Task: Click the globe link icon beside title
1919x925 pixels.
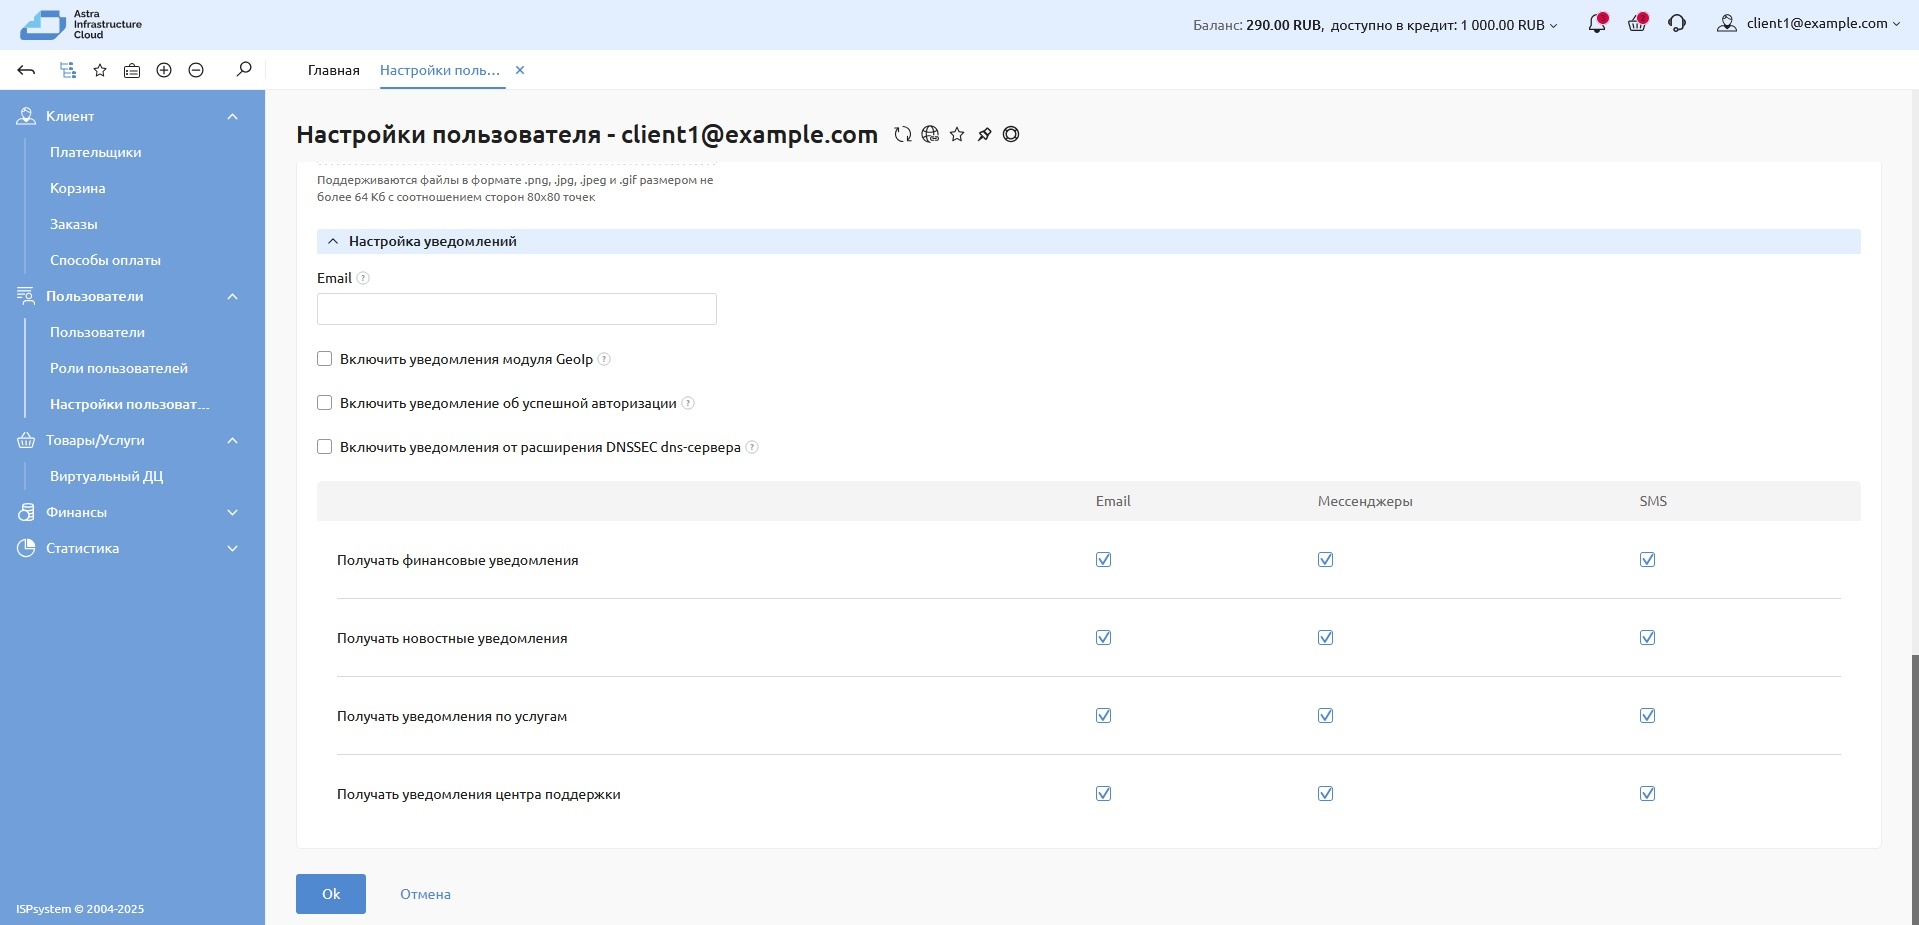Action: click(x=930, y=134)
